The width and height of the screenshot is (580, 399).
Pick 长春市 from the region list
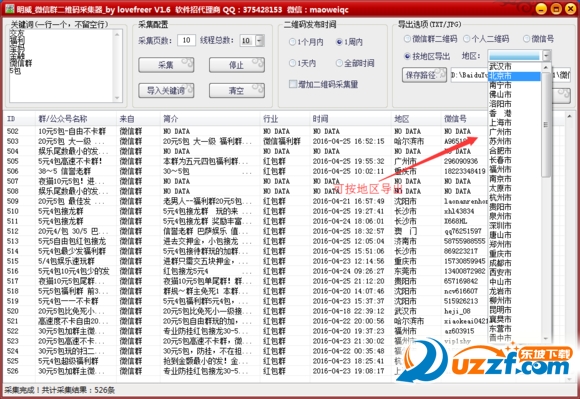click(515, 160)
